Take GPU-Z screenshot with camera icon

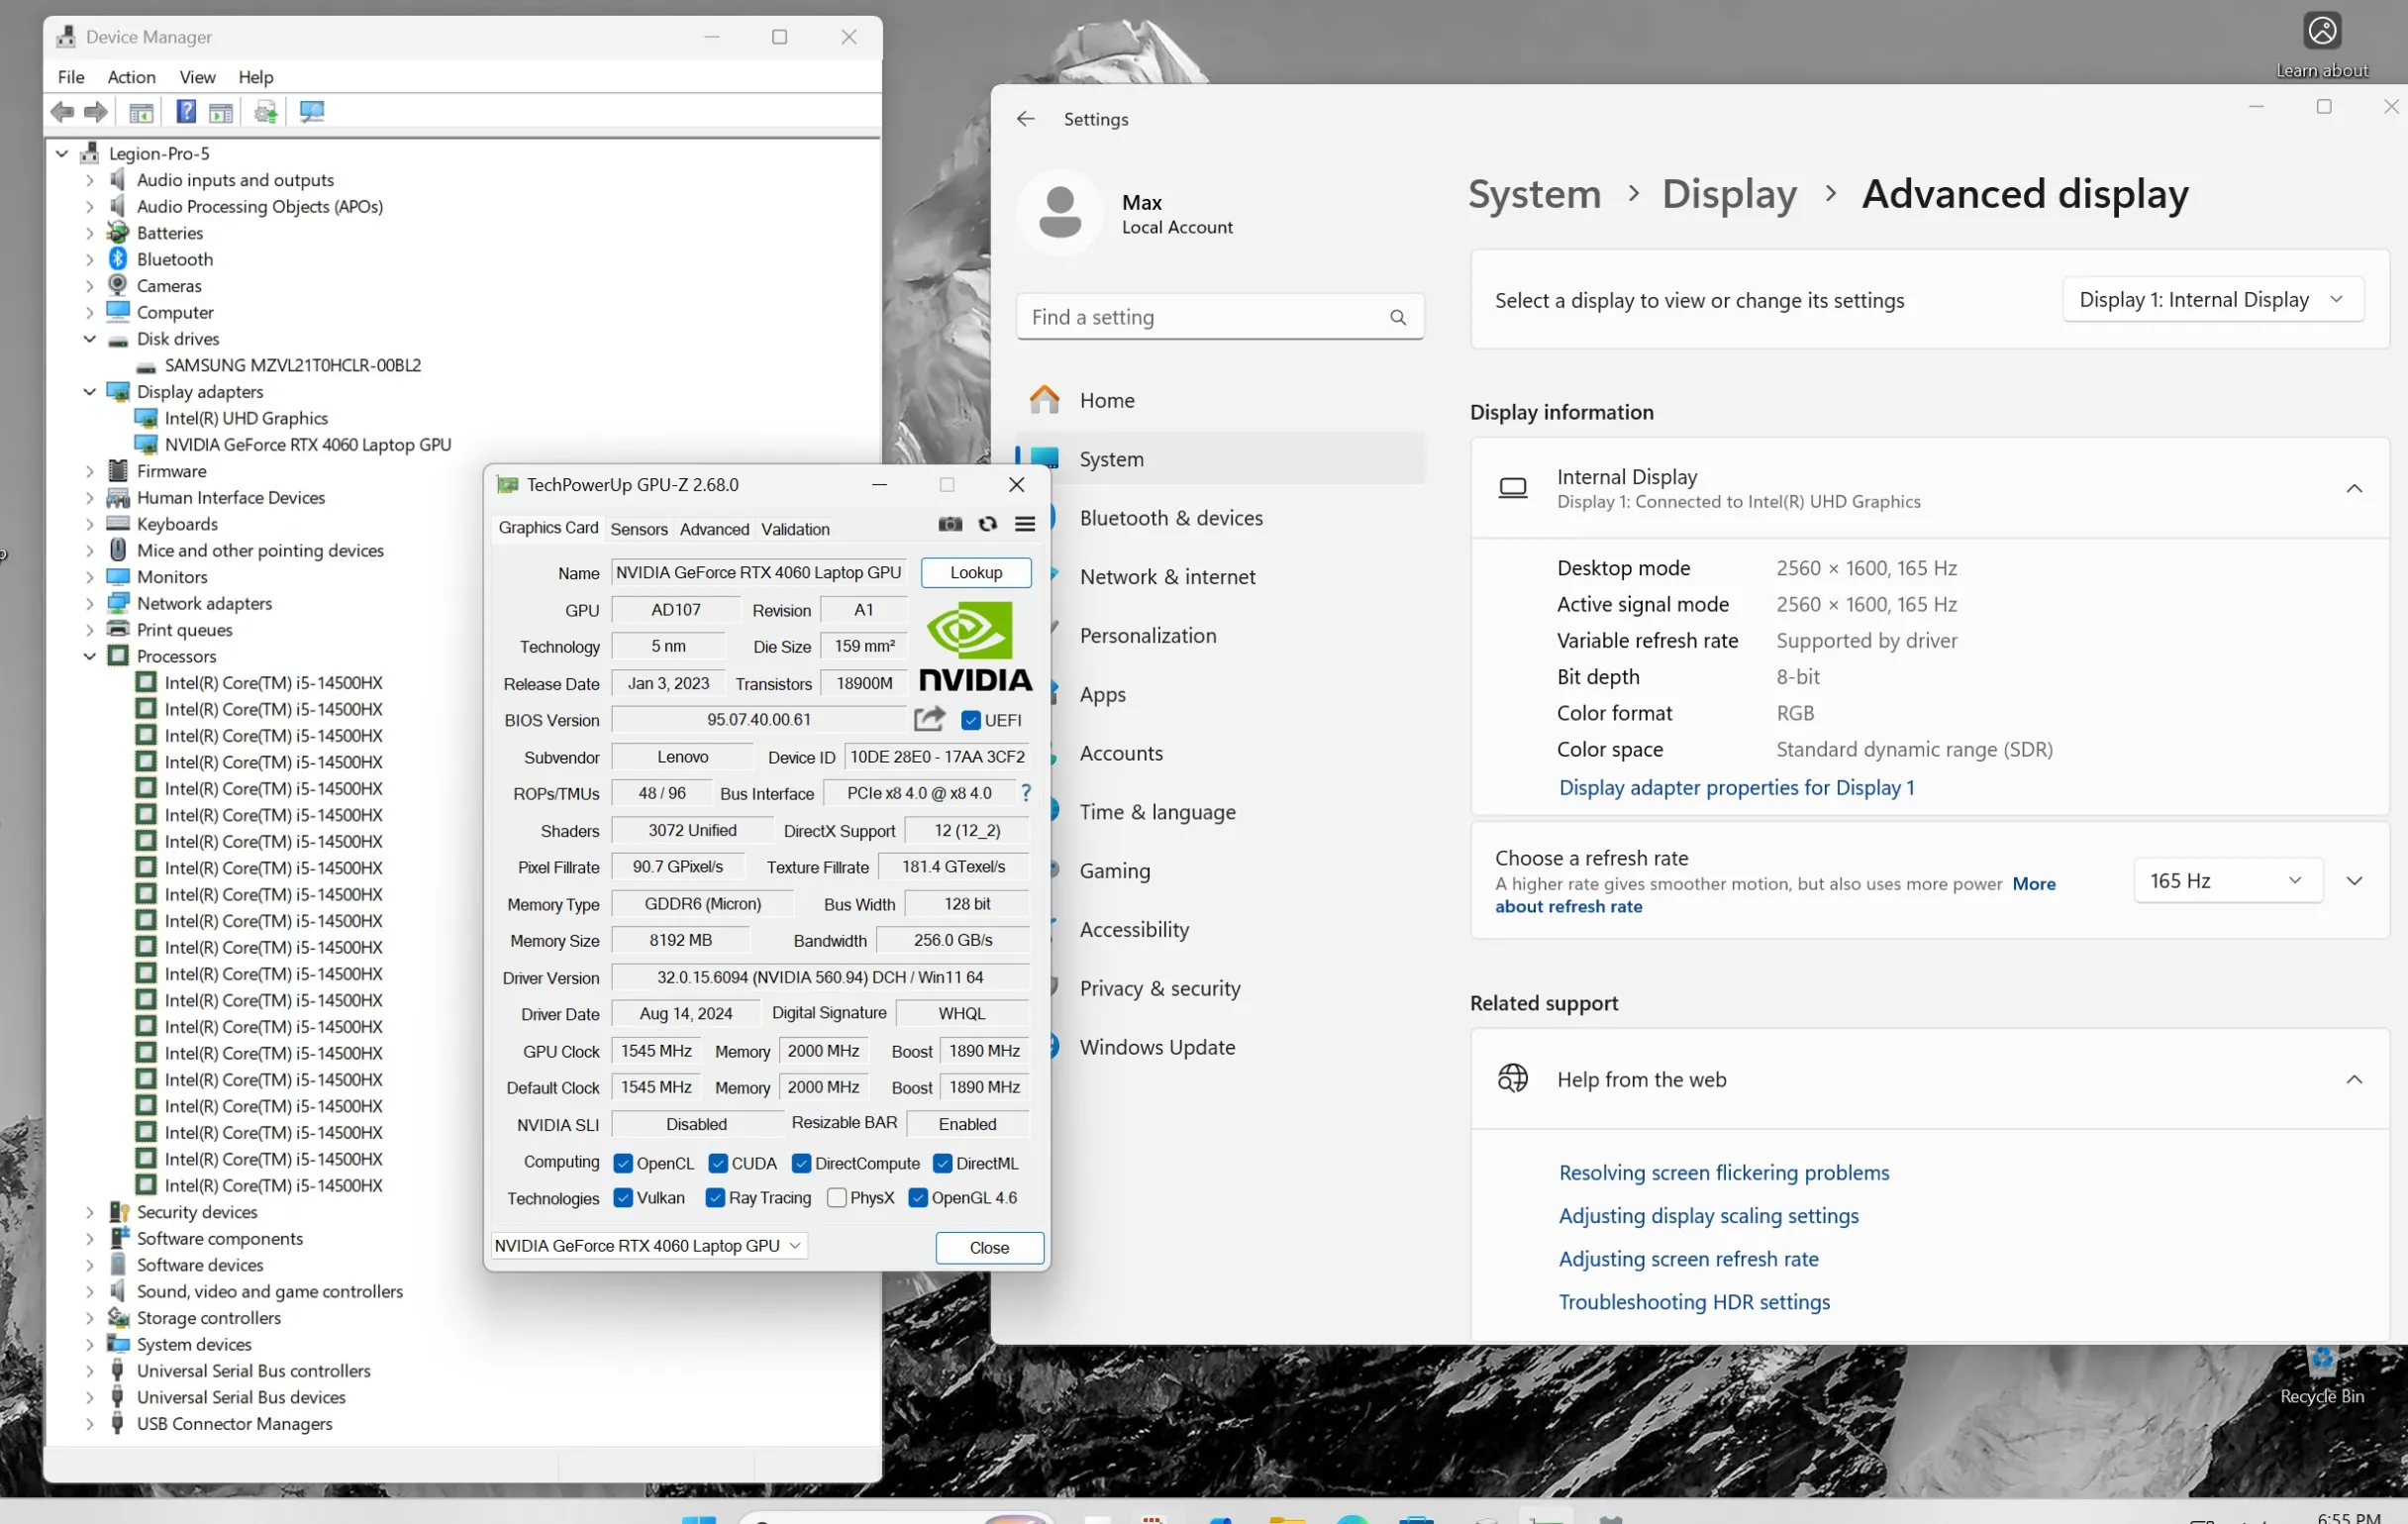pyautogui.click(x=949, y=524)
